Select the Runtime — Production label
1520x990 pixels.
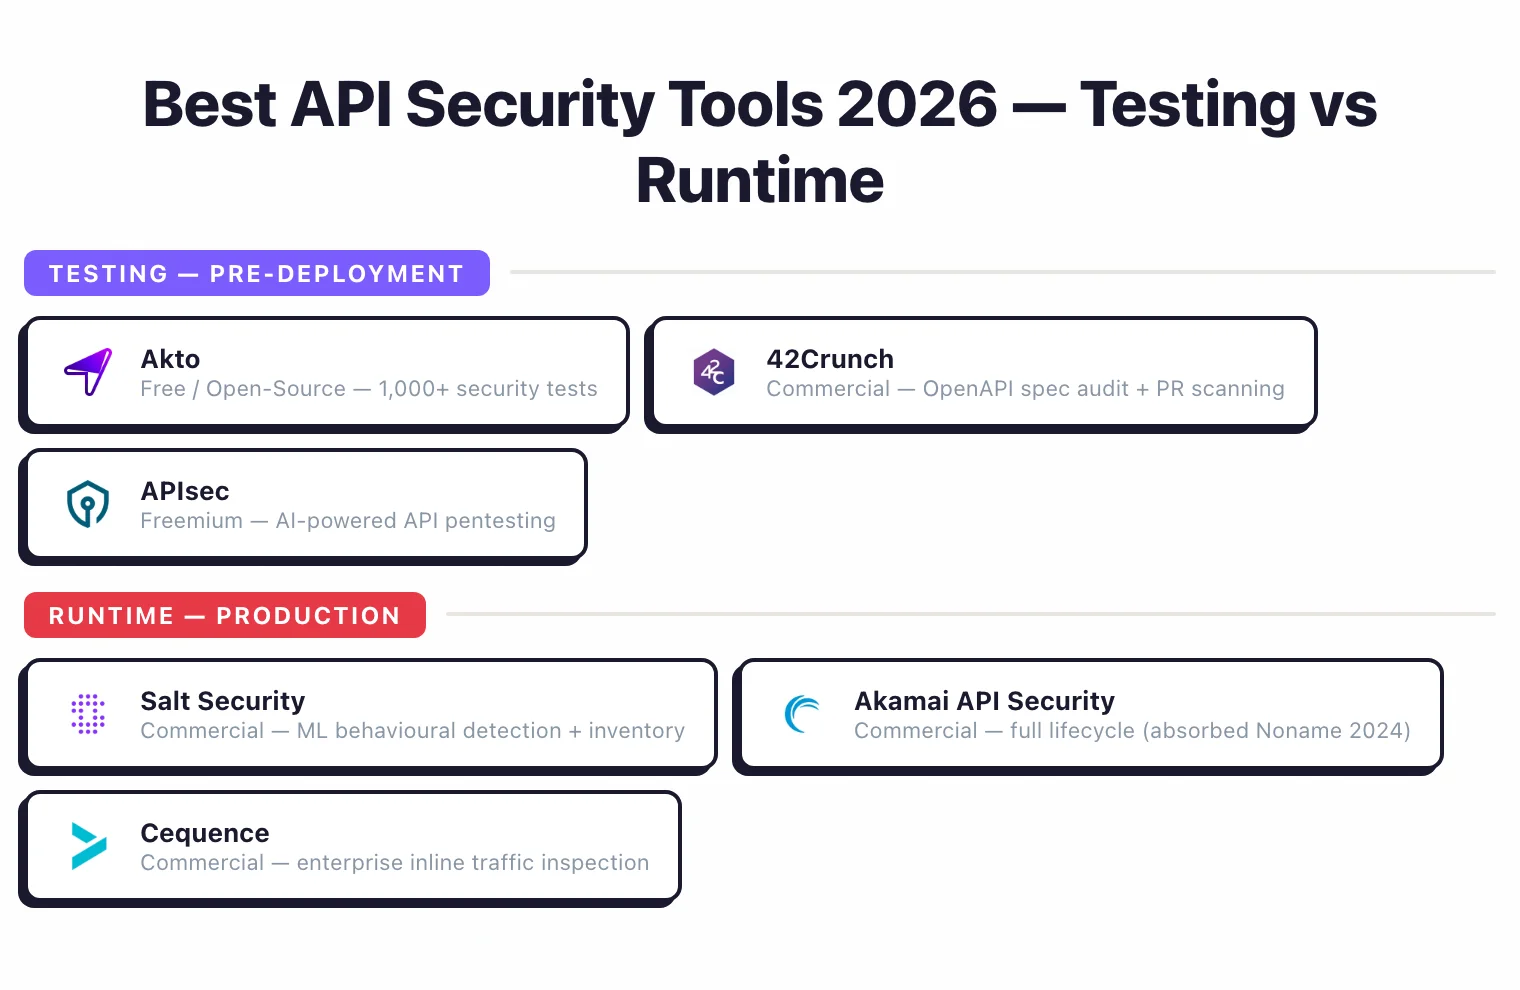pyautogui.click(x=225, y=615)
